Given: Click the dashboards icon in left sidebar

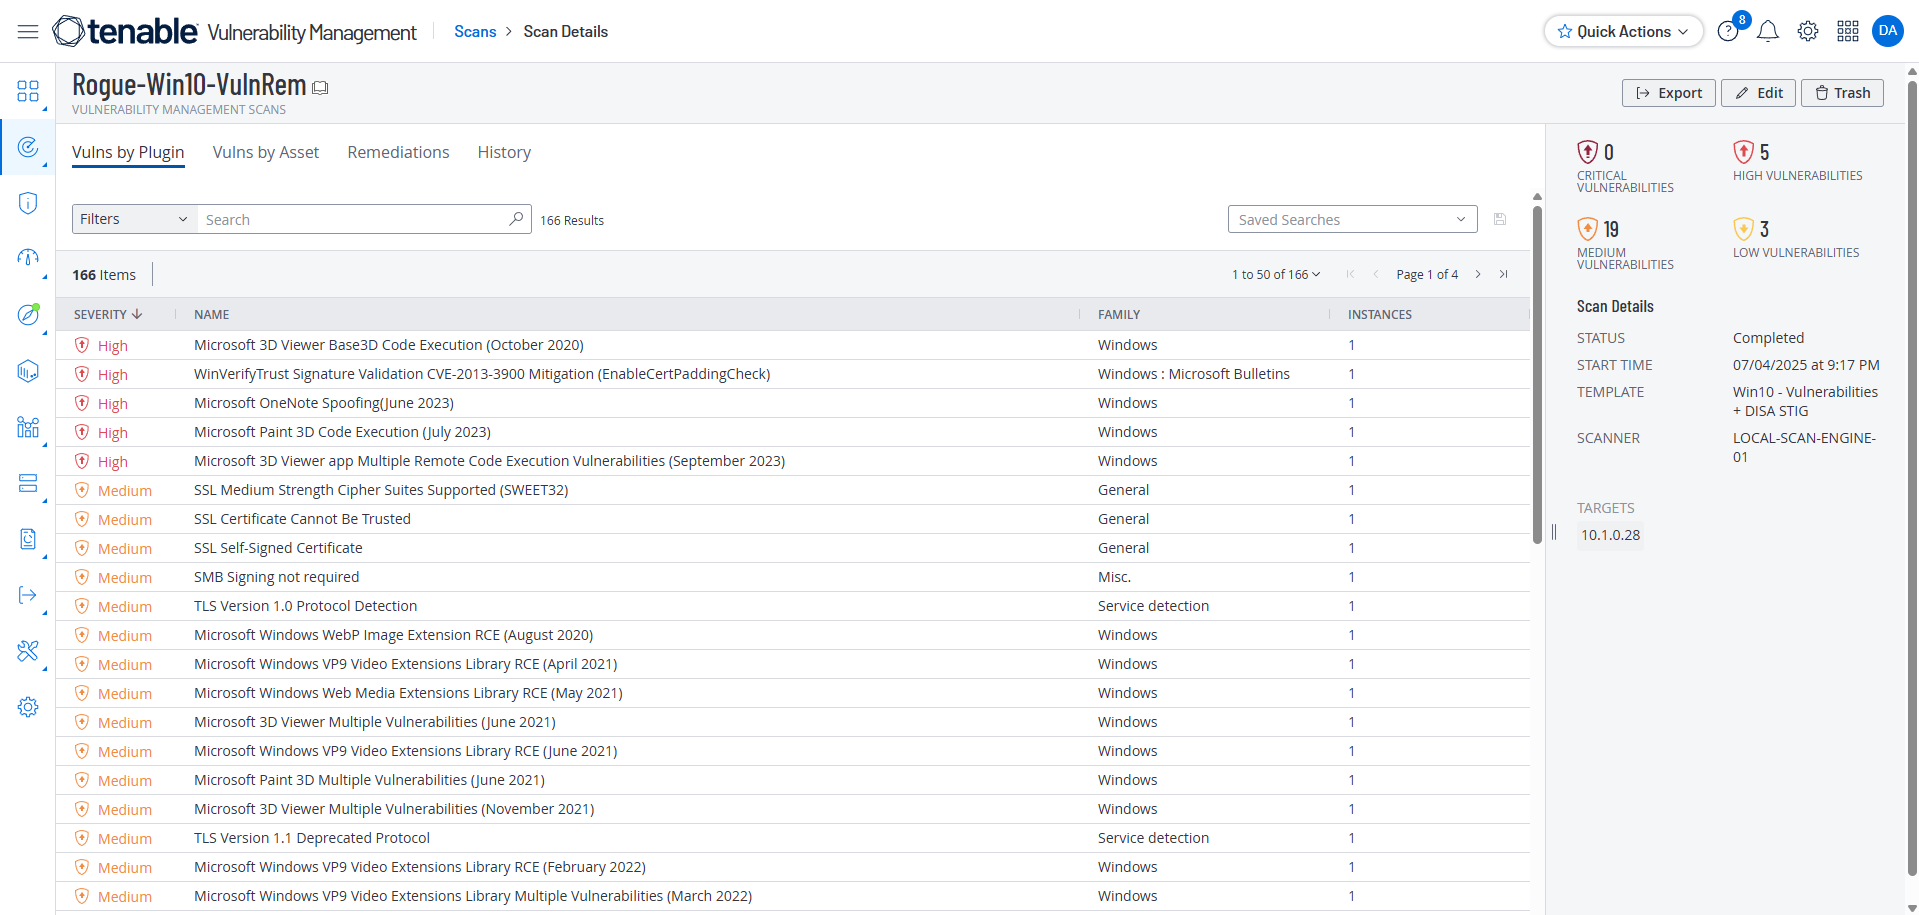Looking at the screenshot, I should click(x=28, y=92).
